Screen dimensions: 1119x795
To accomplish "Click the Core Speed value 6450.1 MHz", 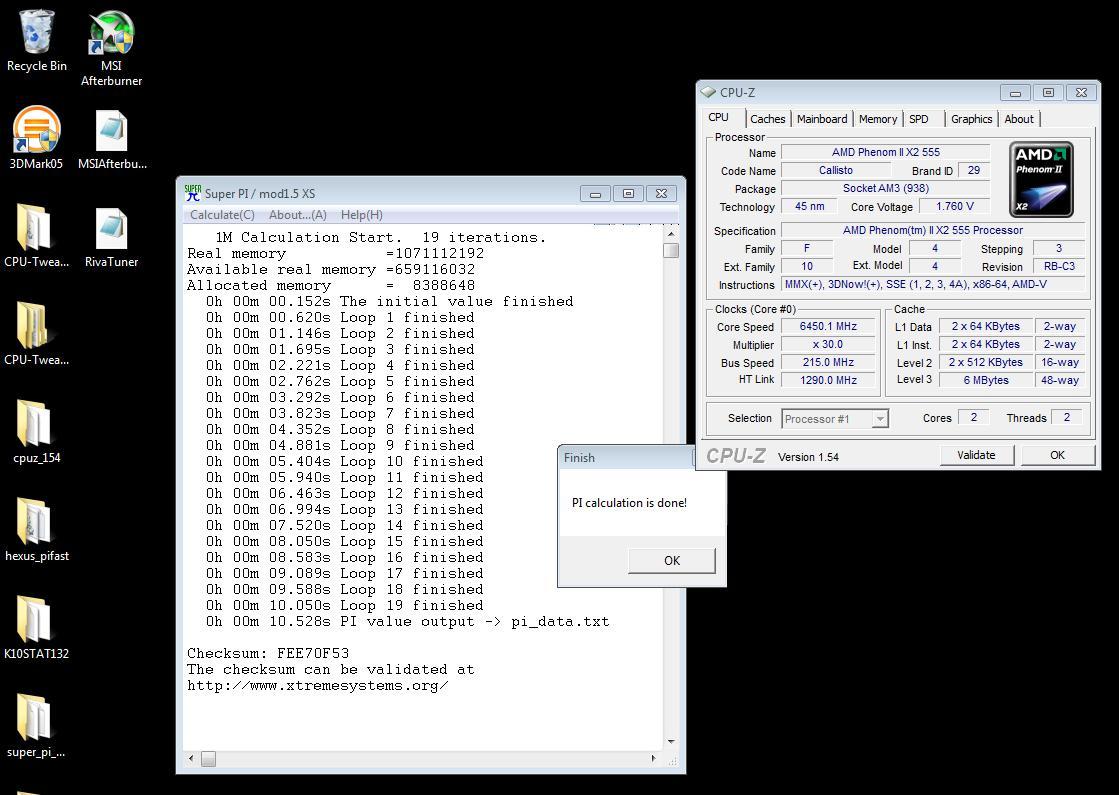I will pyautogui.click(x=828, y=326).
